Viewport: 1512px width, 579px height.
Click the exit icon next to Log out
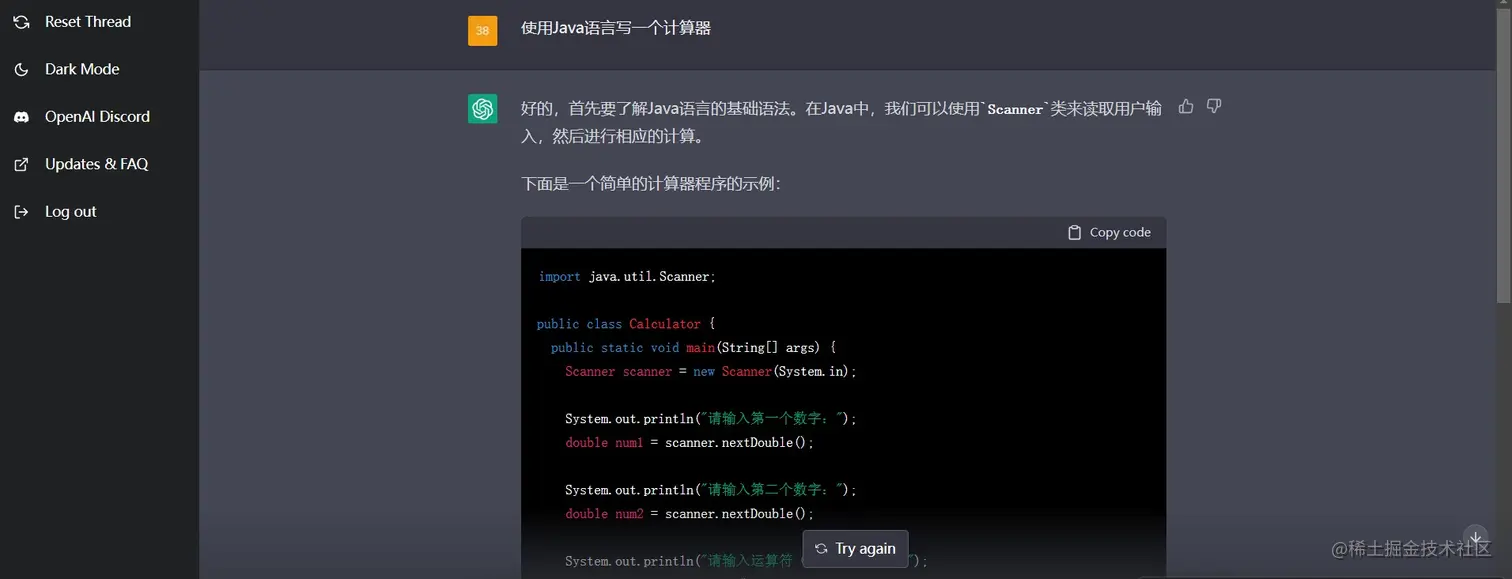21,211
